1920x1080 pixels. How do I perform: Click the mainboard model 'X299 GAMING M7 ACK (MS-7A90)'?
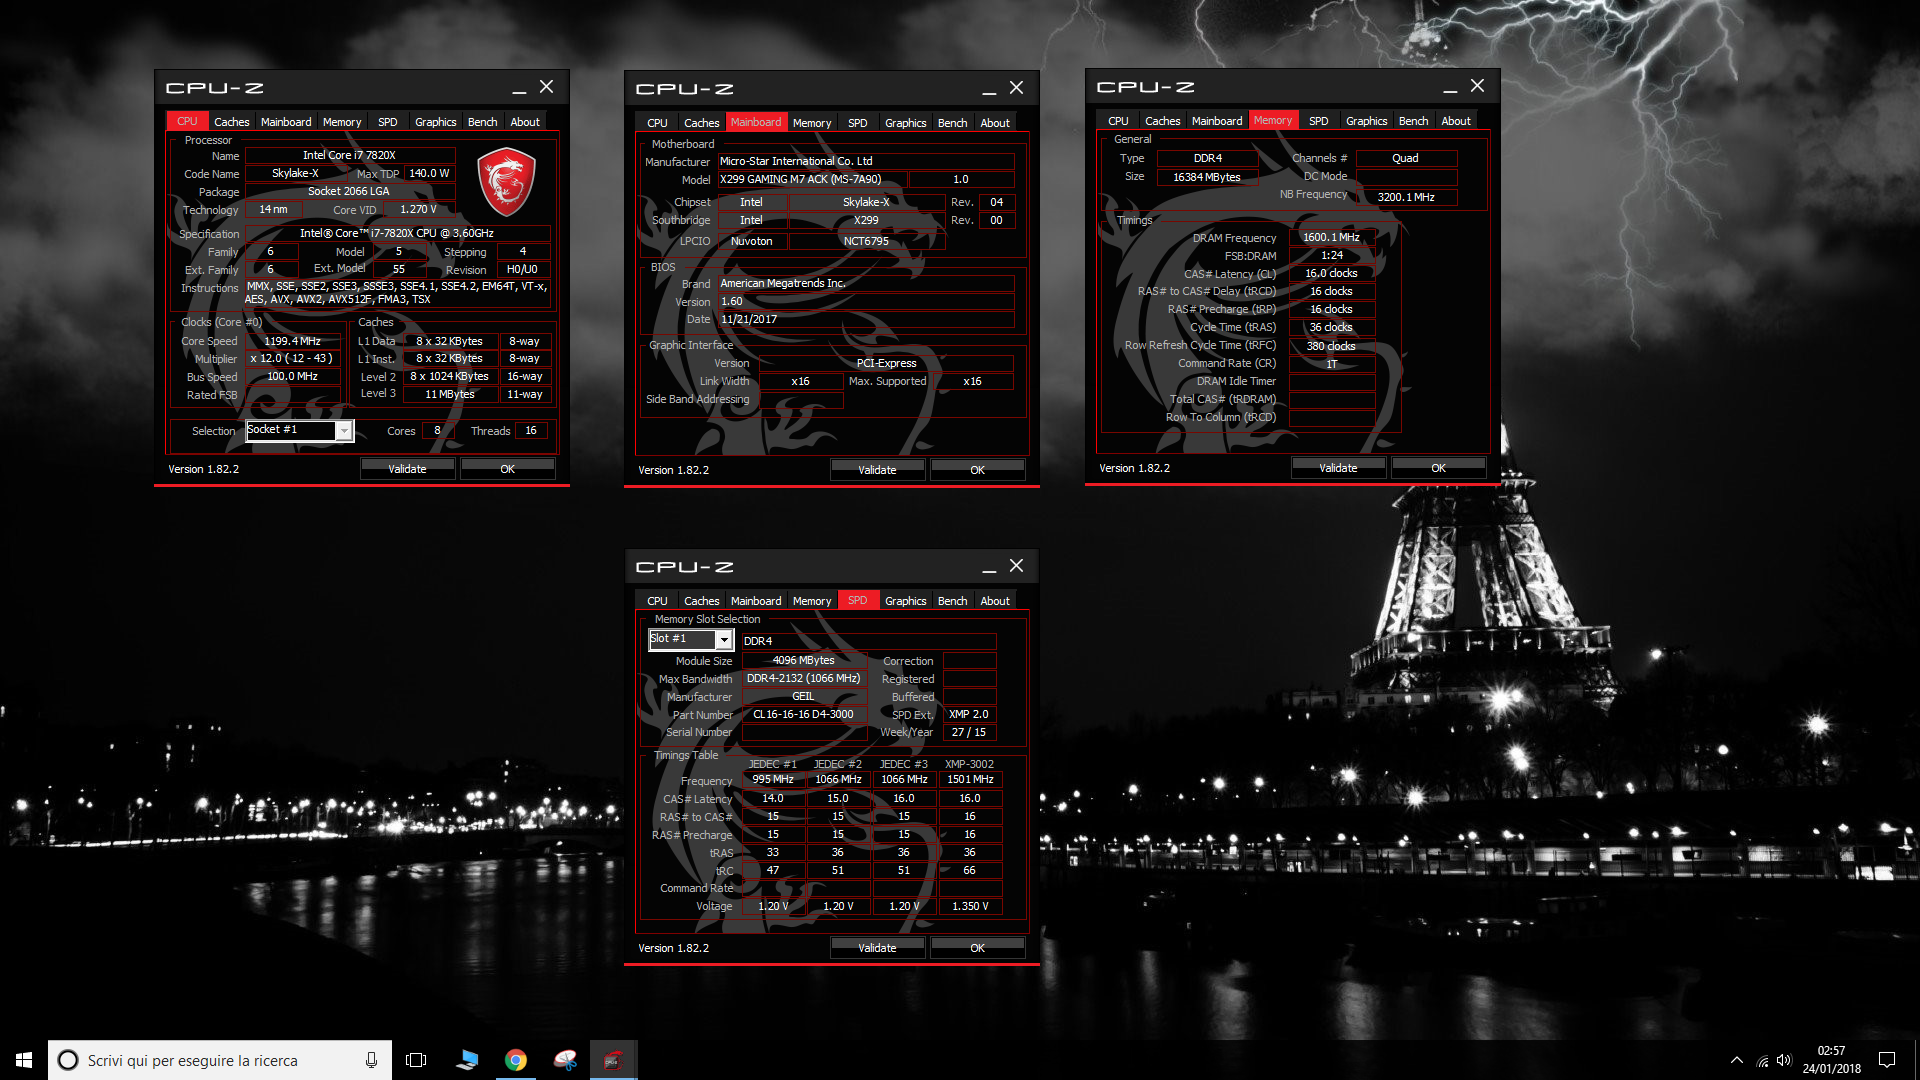pyautogui.click(x=812, y=180)
